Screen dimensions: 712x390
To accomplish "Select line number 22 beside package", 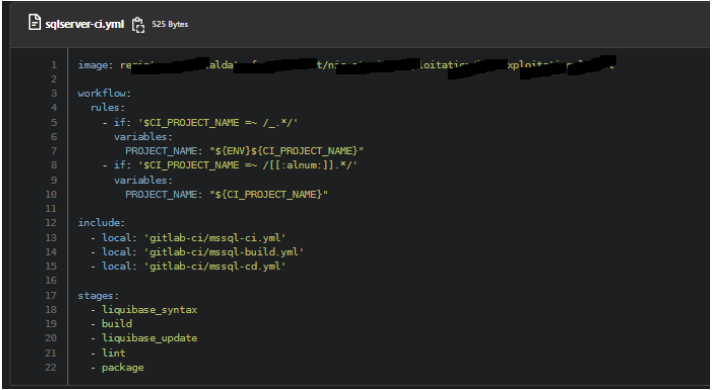I will tap(51, 367).
